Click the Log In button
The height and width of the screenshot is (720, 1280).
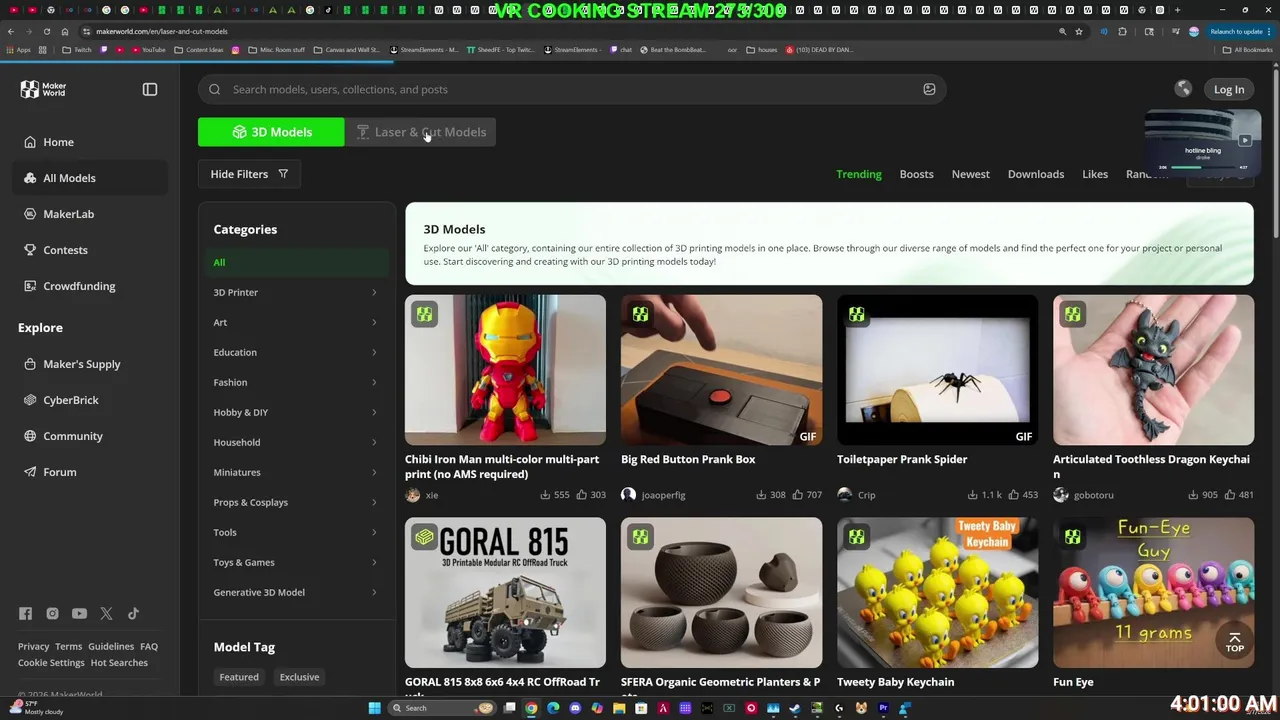coord(1229,89)
